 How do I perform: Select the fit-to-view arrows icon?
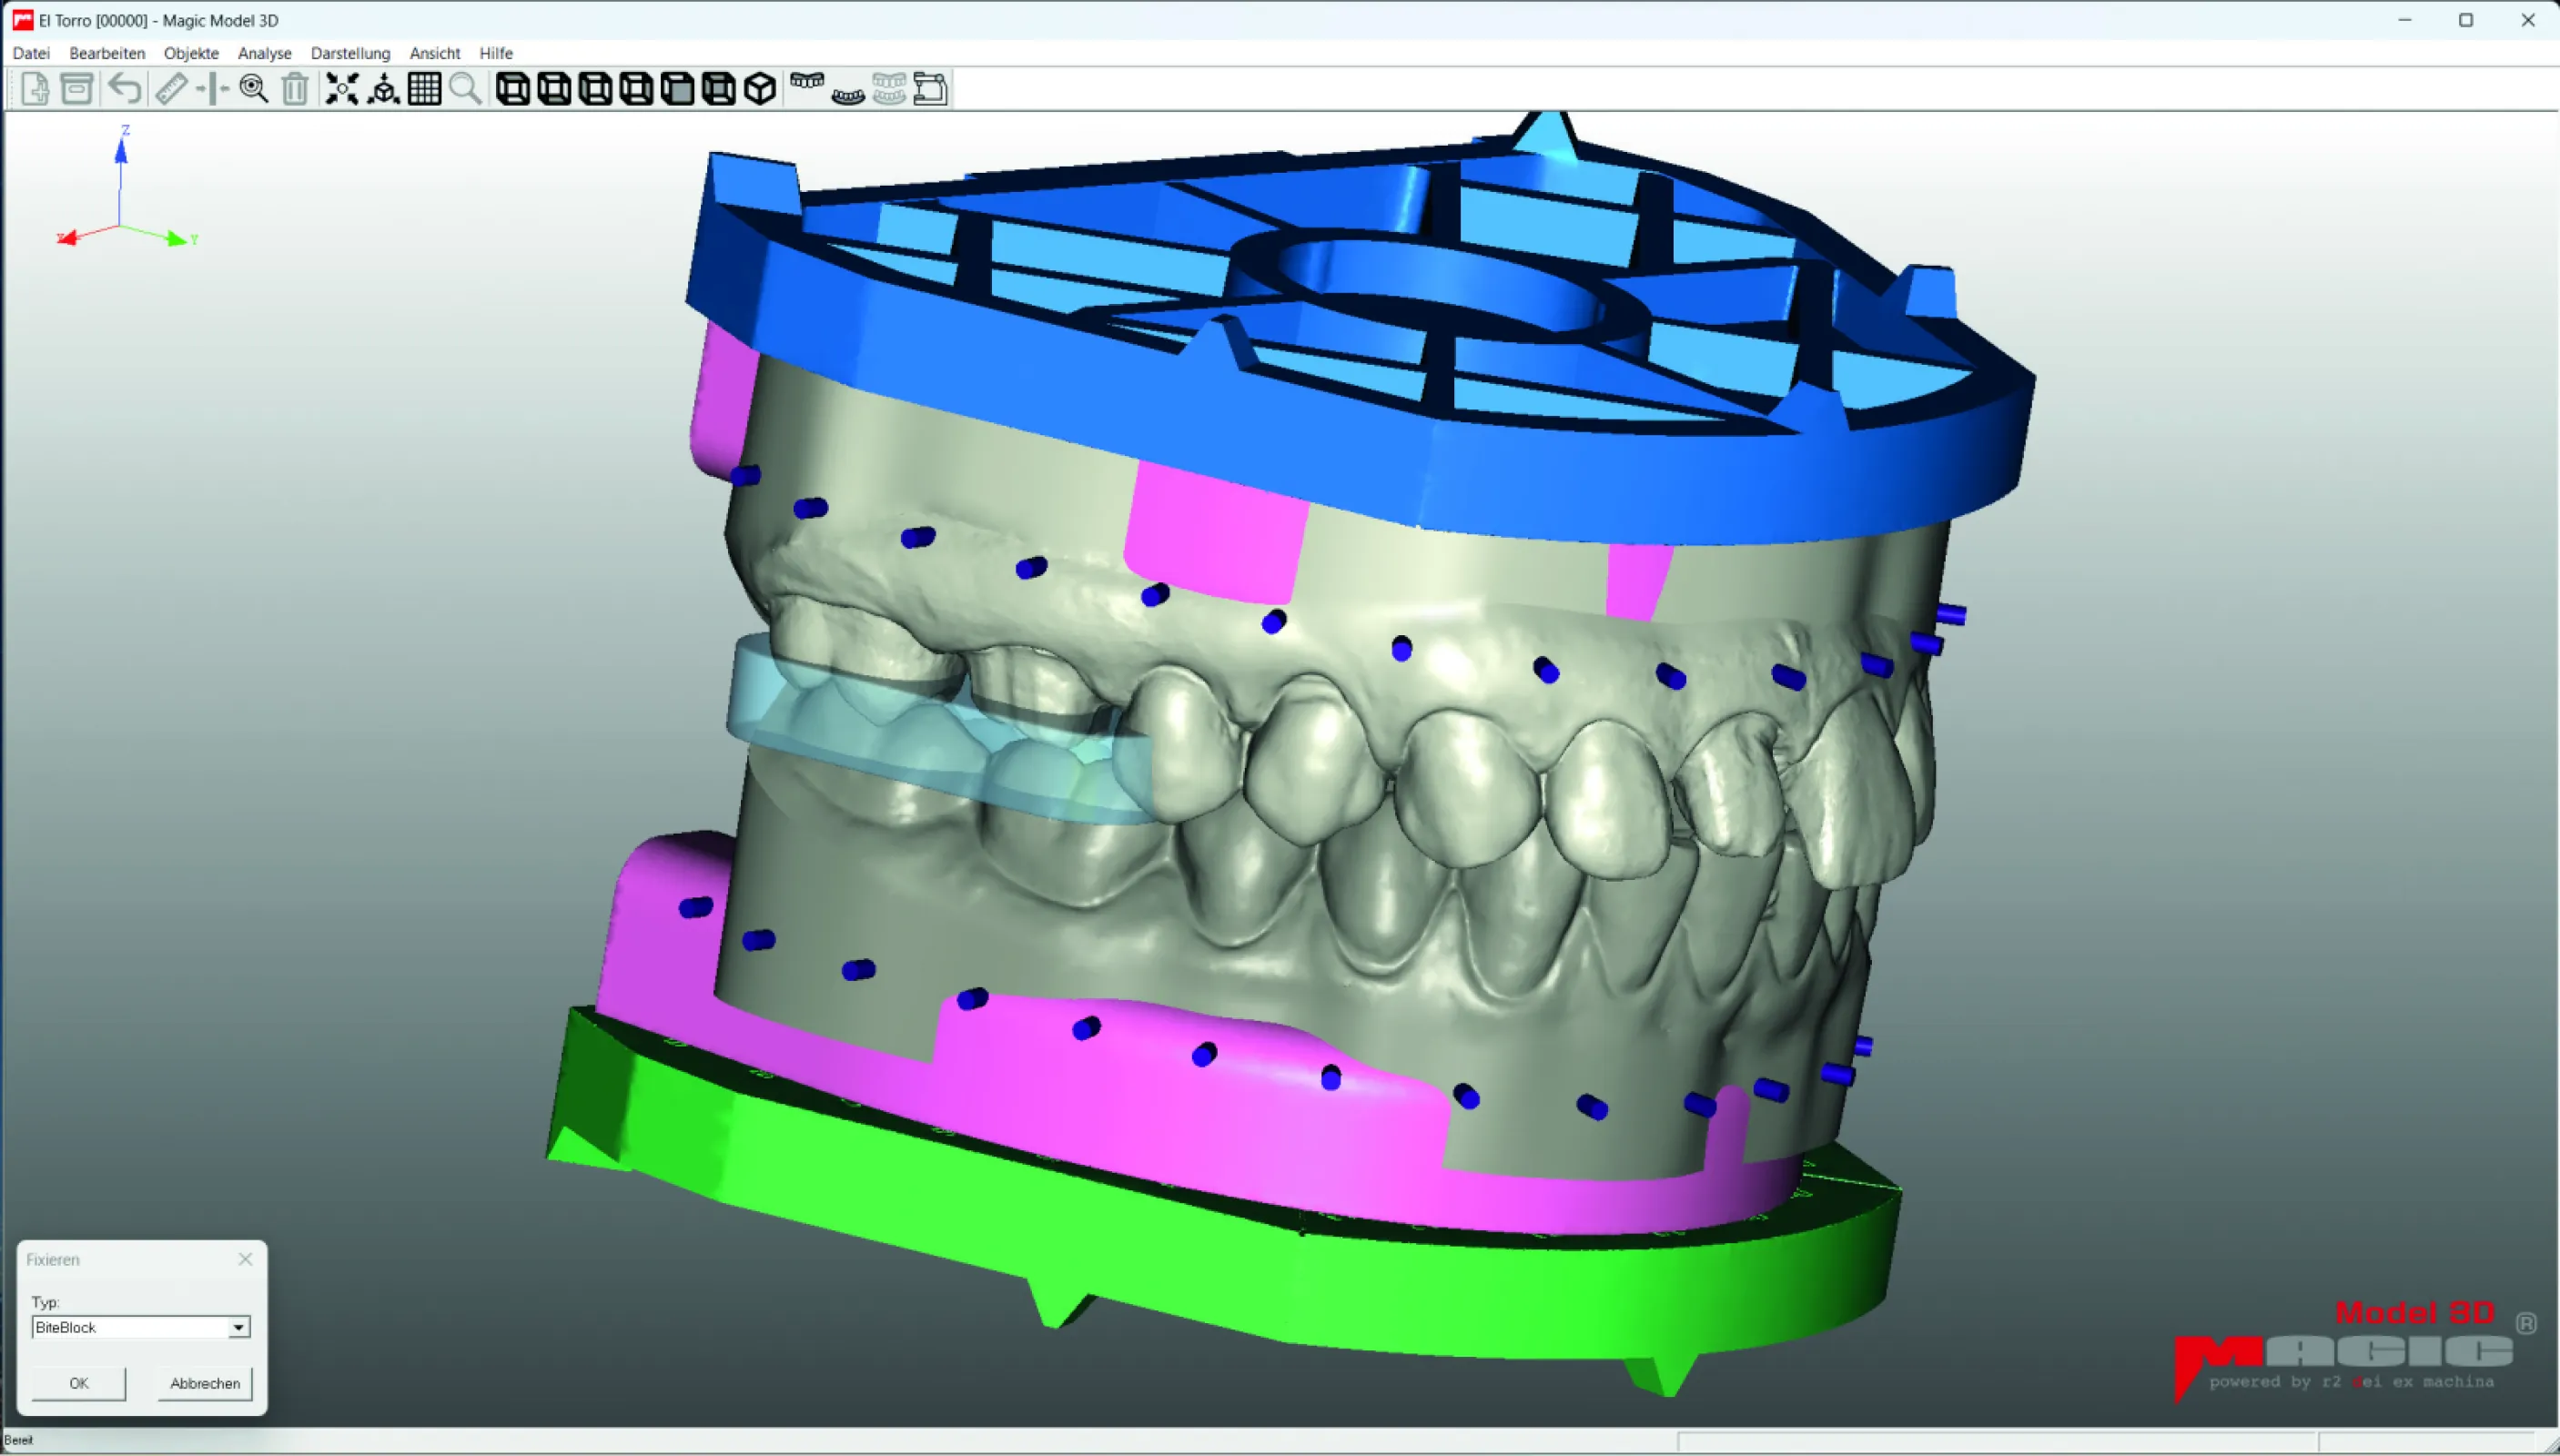point(342,89)
